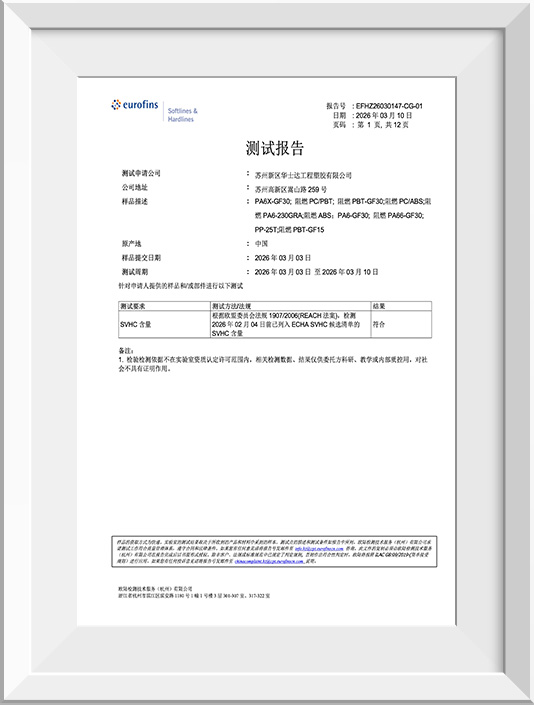Click the 测试申请公司 field label
Screen dimensions: 534x705
pyautogui.click(x=141, y=173)
